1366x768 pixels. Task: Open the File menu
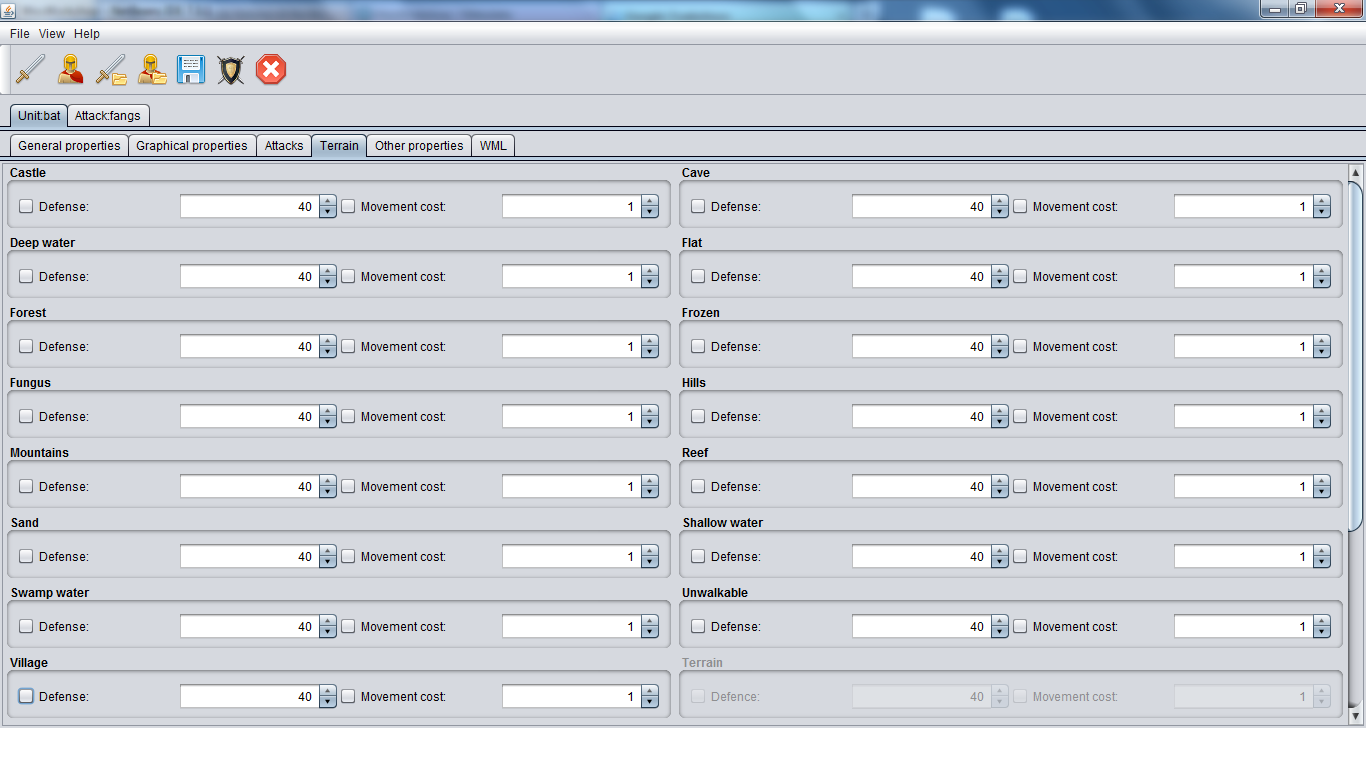click(x=20, y=34)
